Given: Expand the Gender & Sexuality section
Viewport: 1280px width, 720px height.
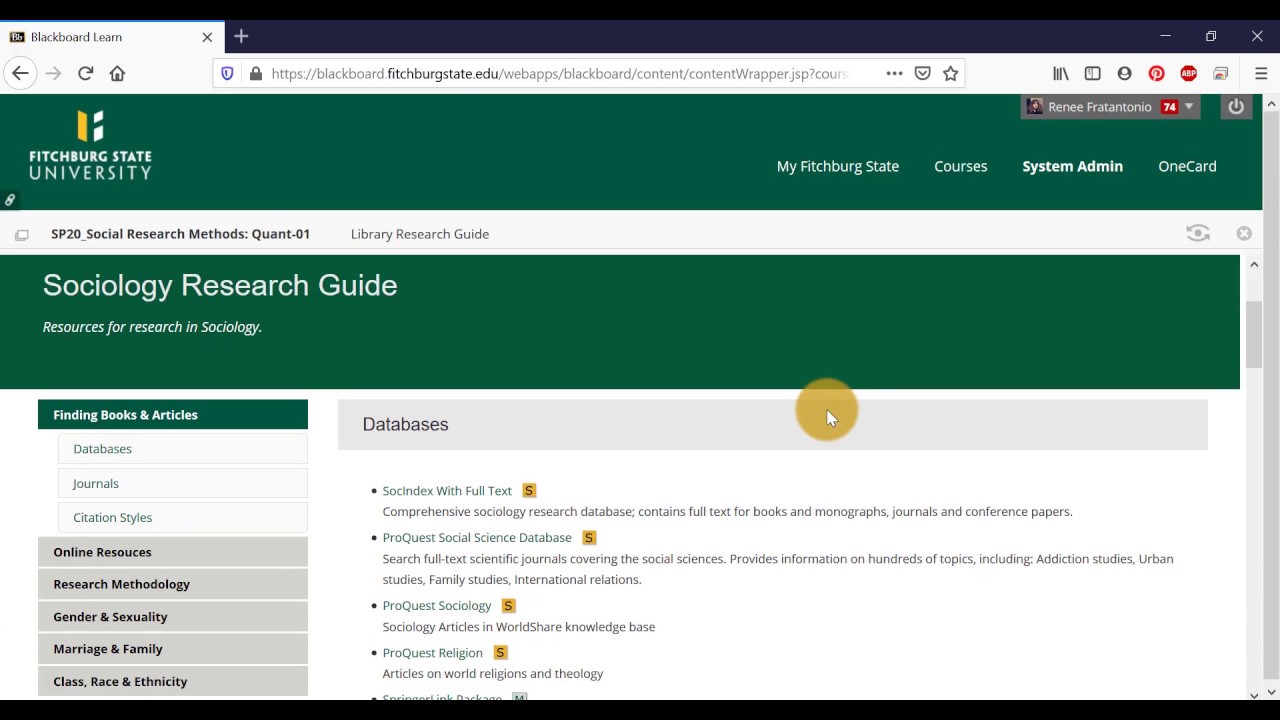Looking at the screenshot, I should click(173, 617).
